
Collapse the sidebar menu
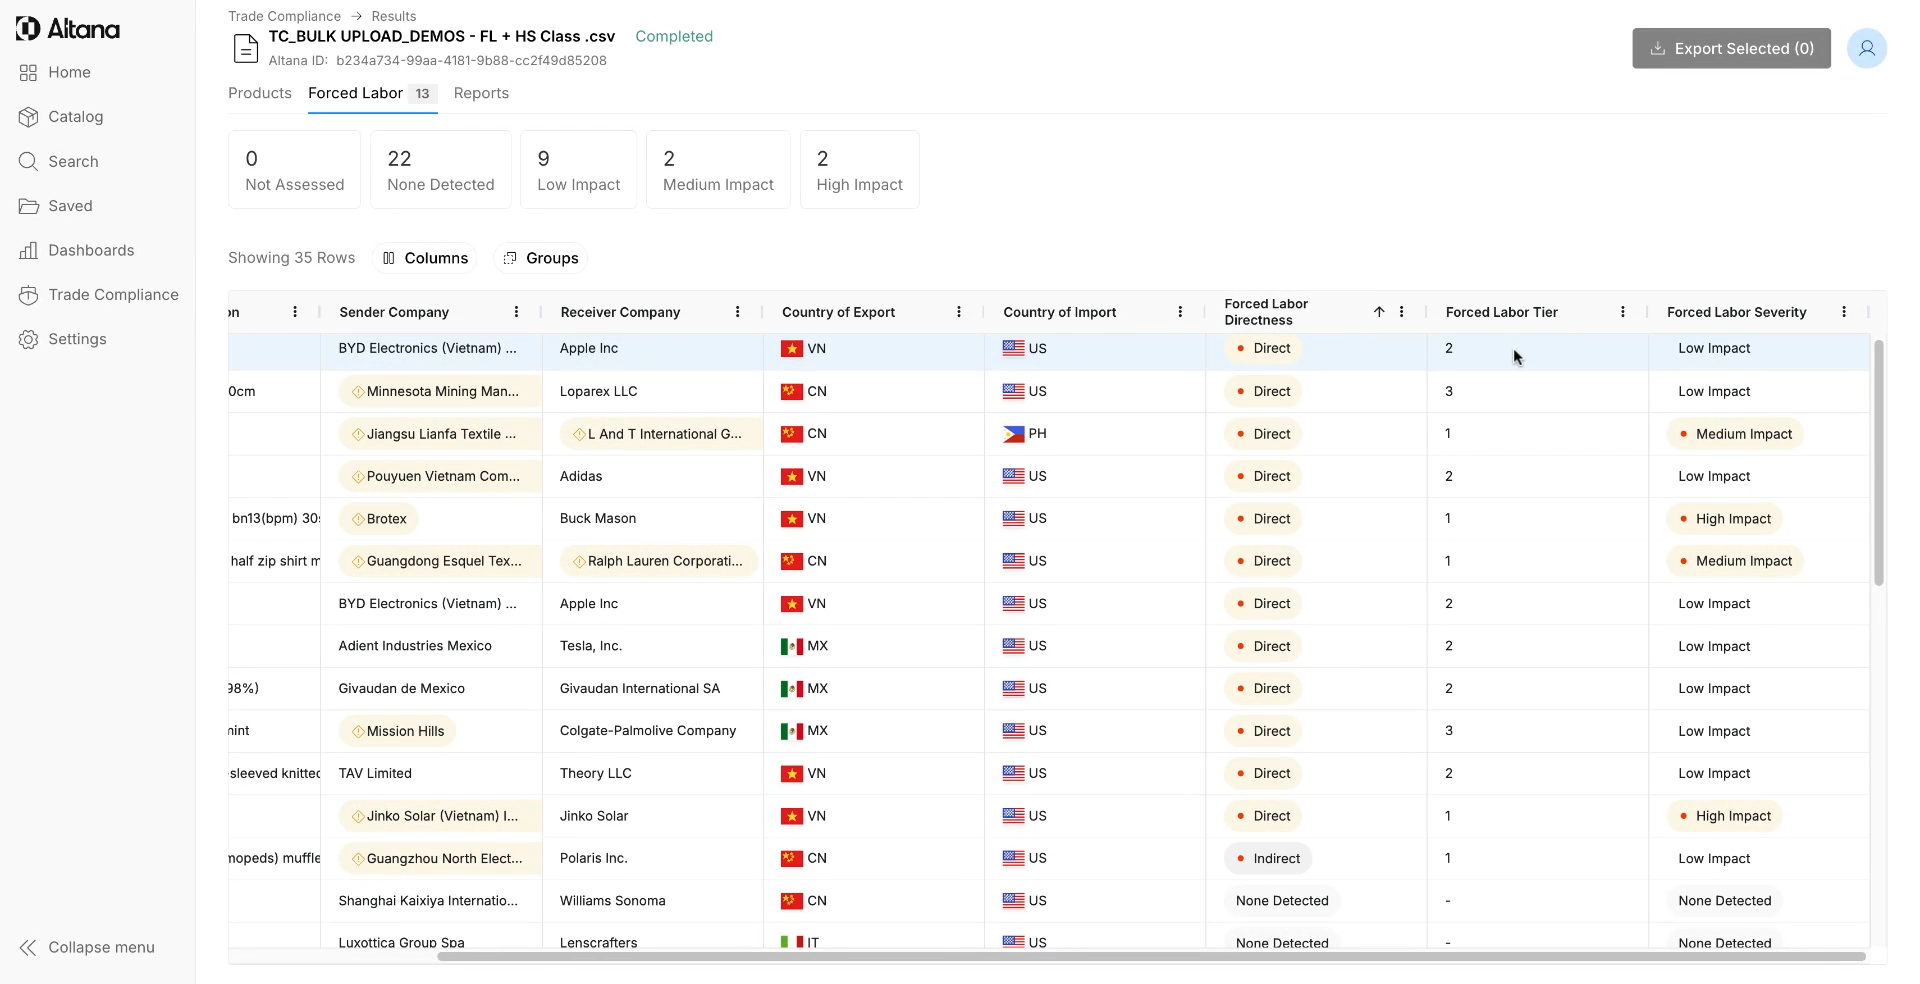click(x=87, y=948)
